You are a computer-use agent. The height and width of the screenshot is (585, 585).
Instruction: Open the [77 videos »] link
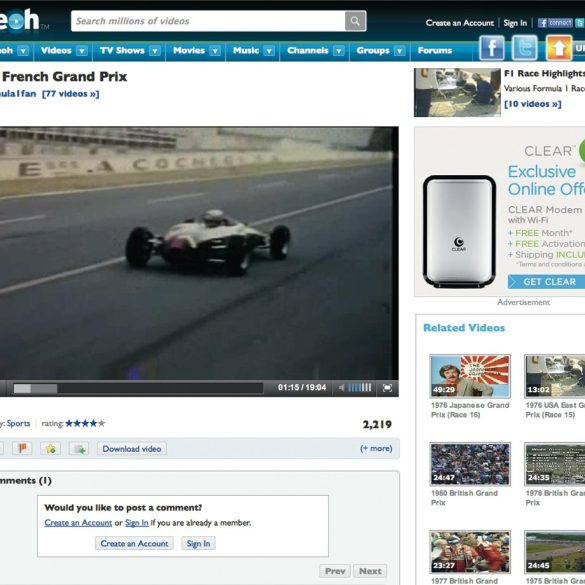71,94
